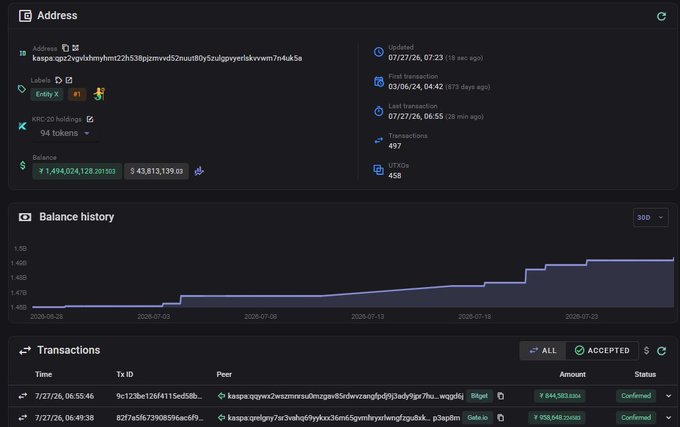Click the transactions count 497

(395, 146)
